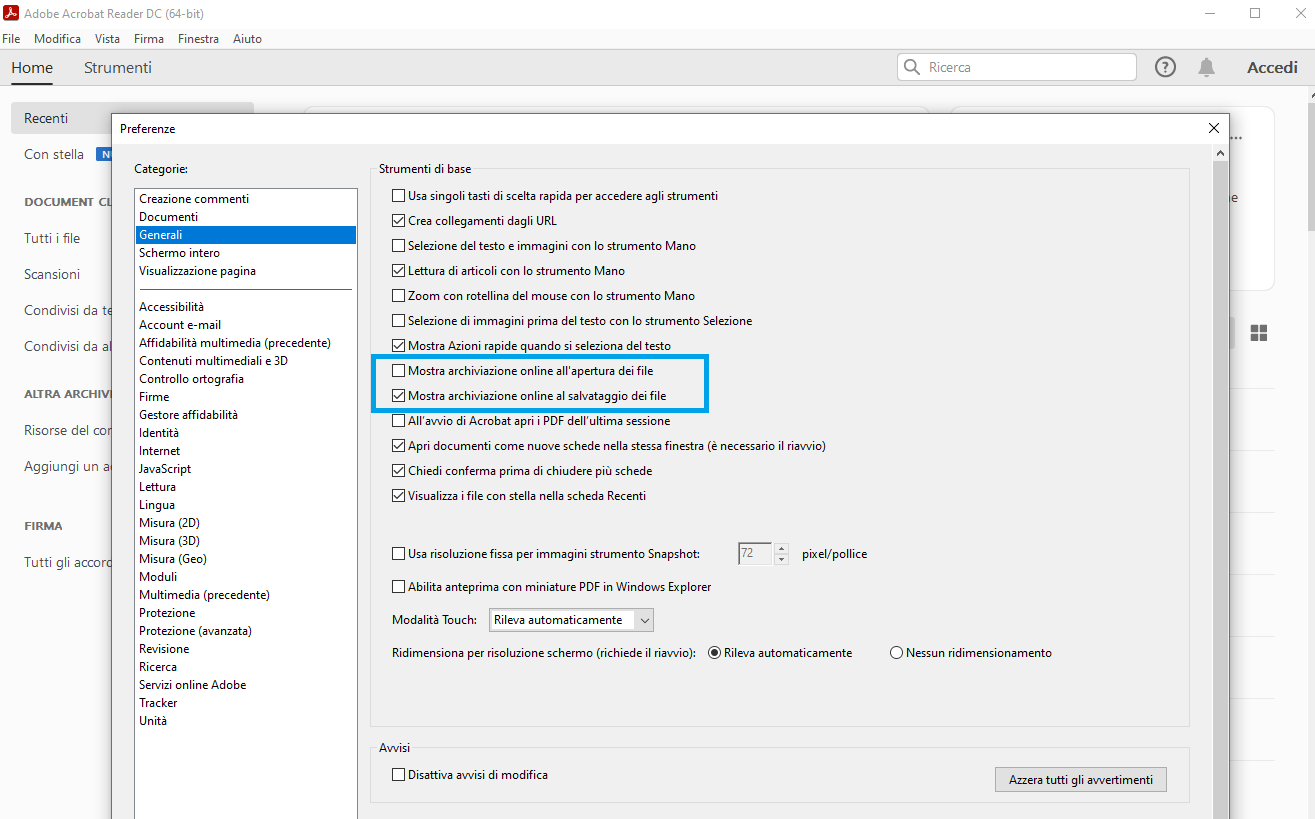The height and width of the screenshot is (819, 1315).
Task: Open the File menu
Action: click(x=11, y=39)
